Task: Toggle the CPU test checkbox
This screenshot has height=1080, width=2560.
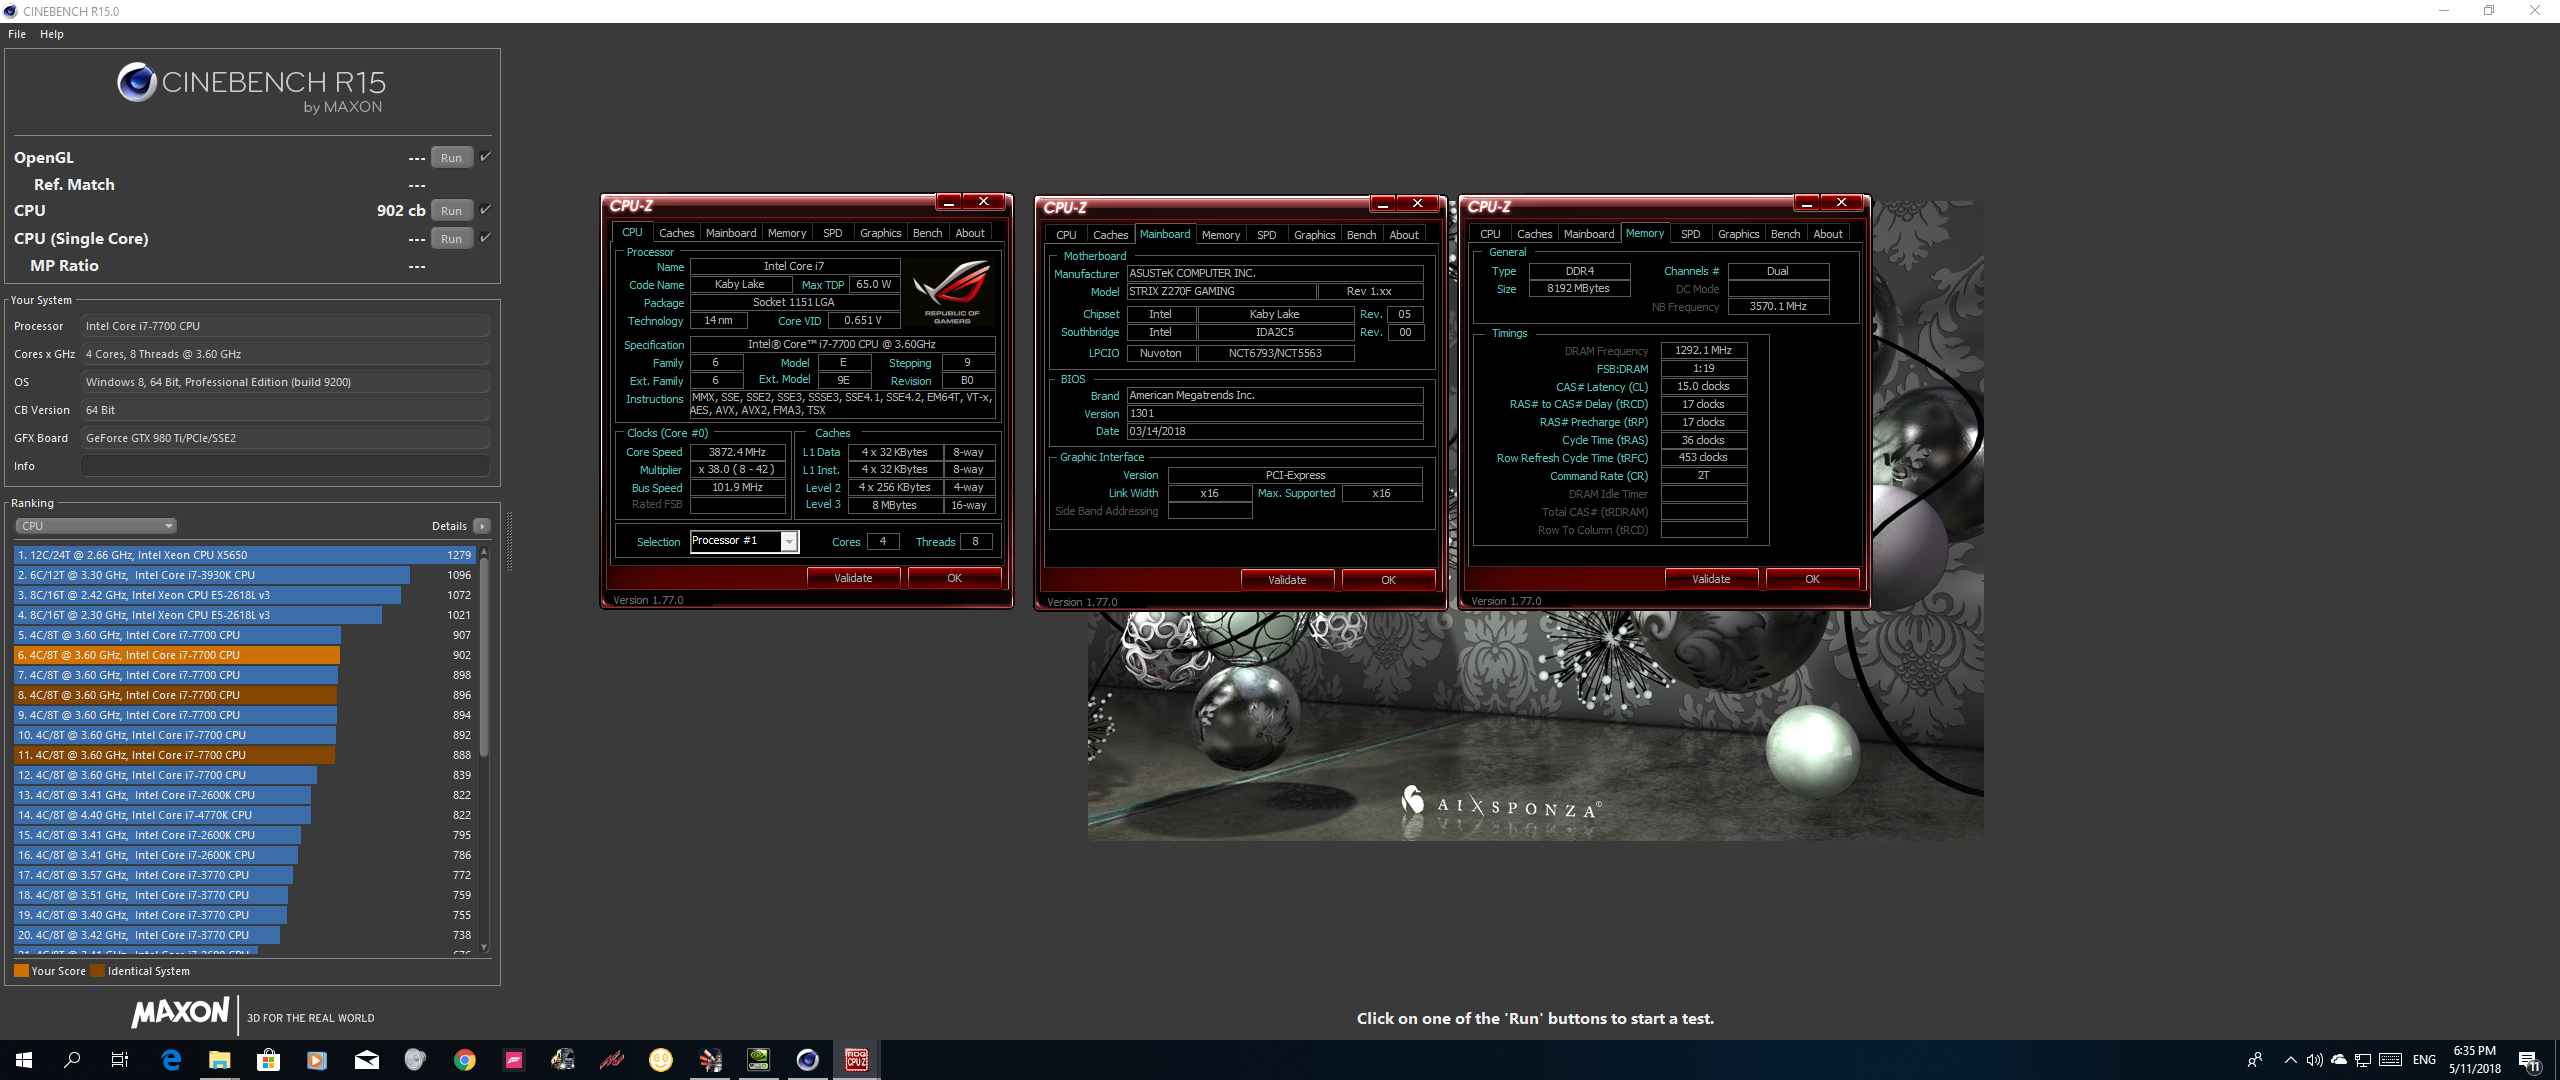Action: pos(485,210)
